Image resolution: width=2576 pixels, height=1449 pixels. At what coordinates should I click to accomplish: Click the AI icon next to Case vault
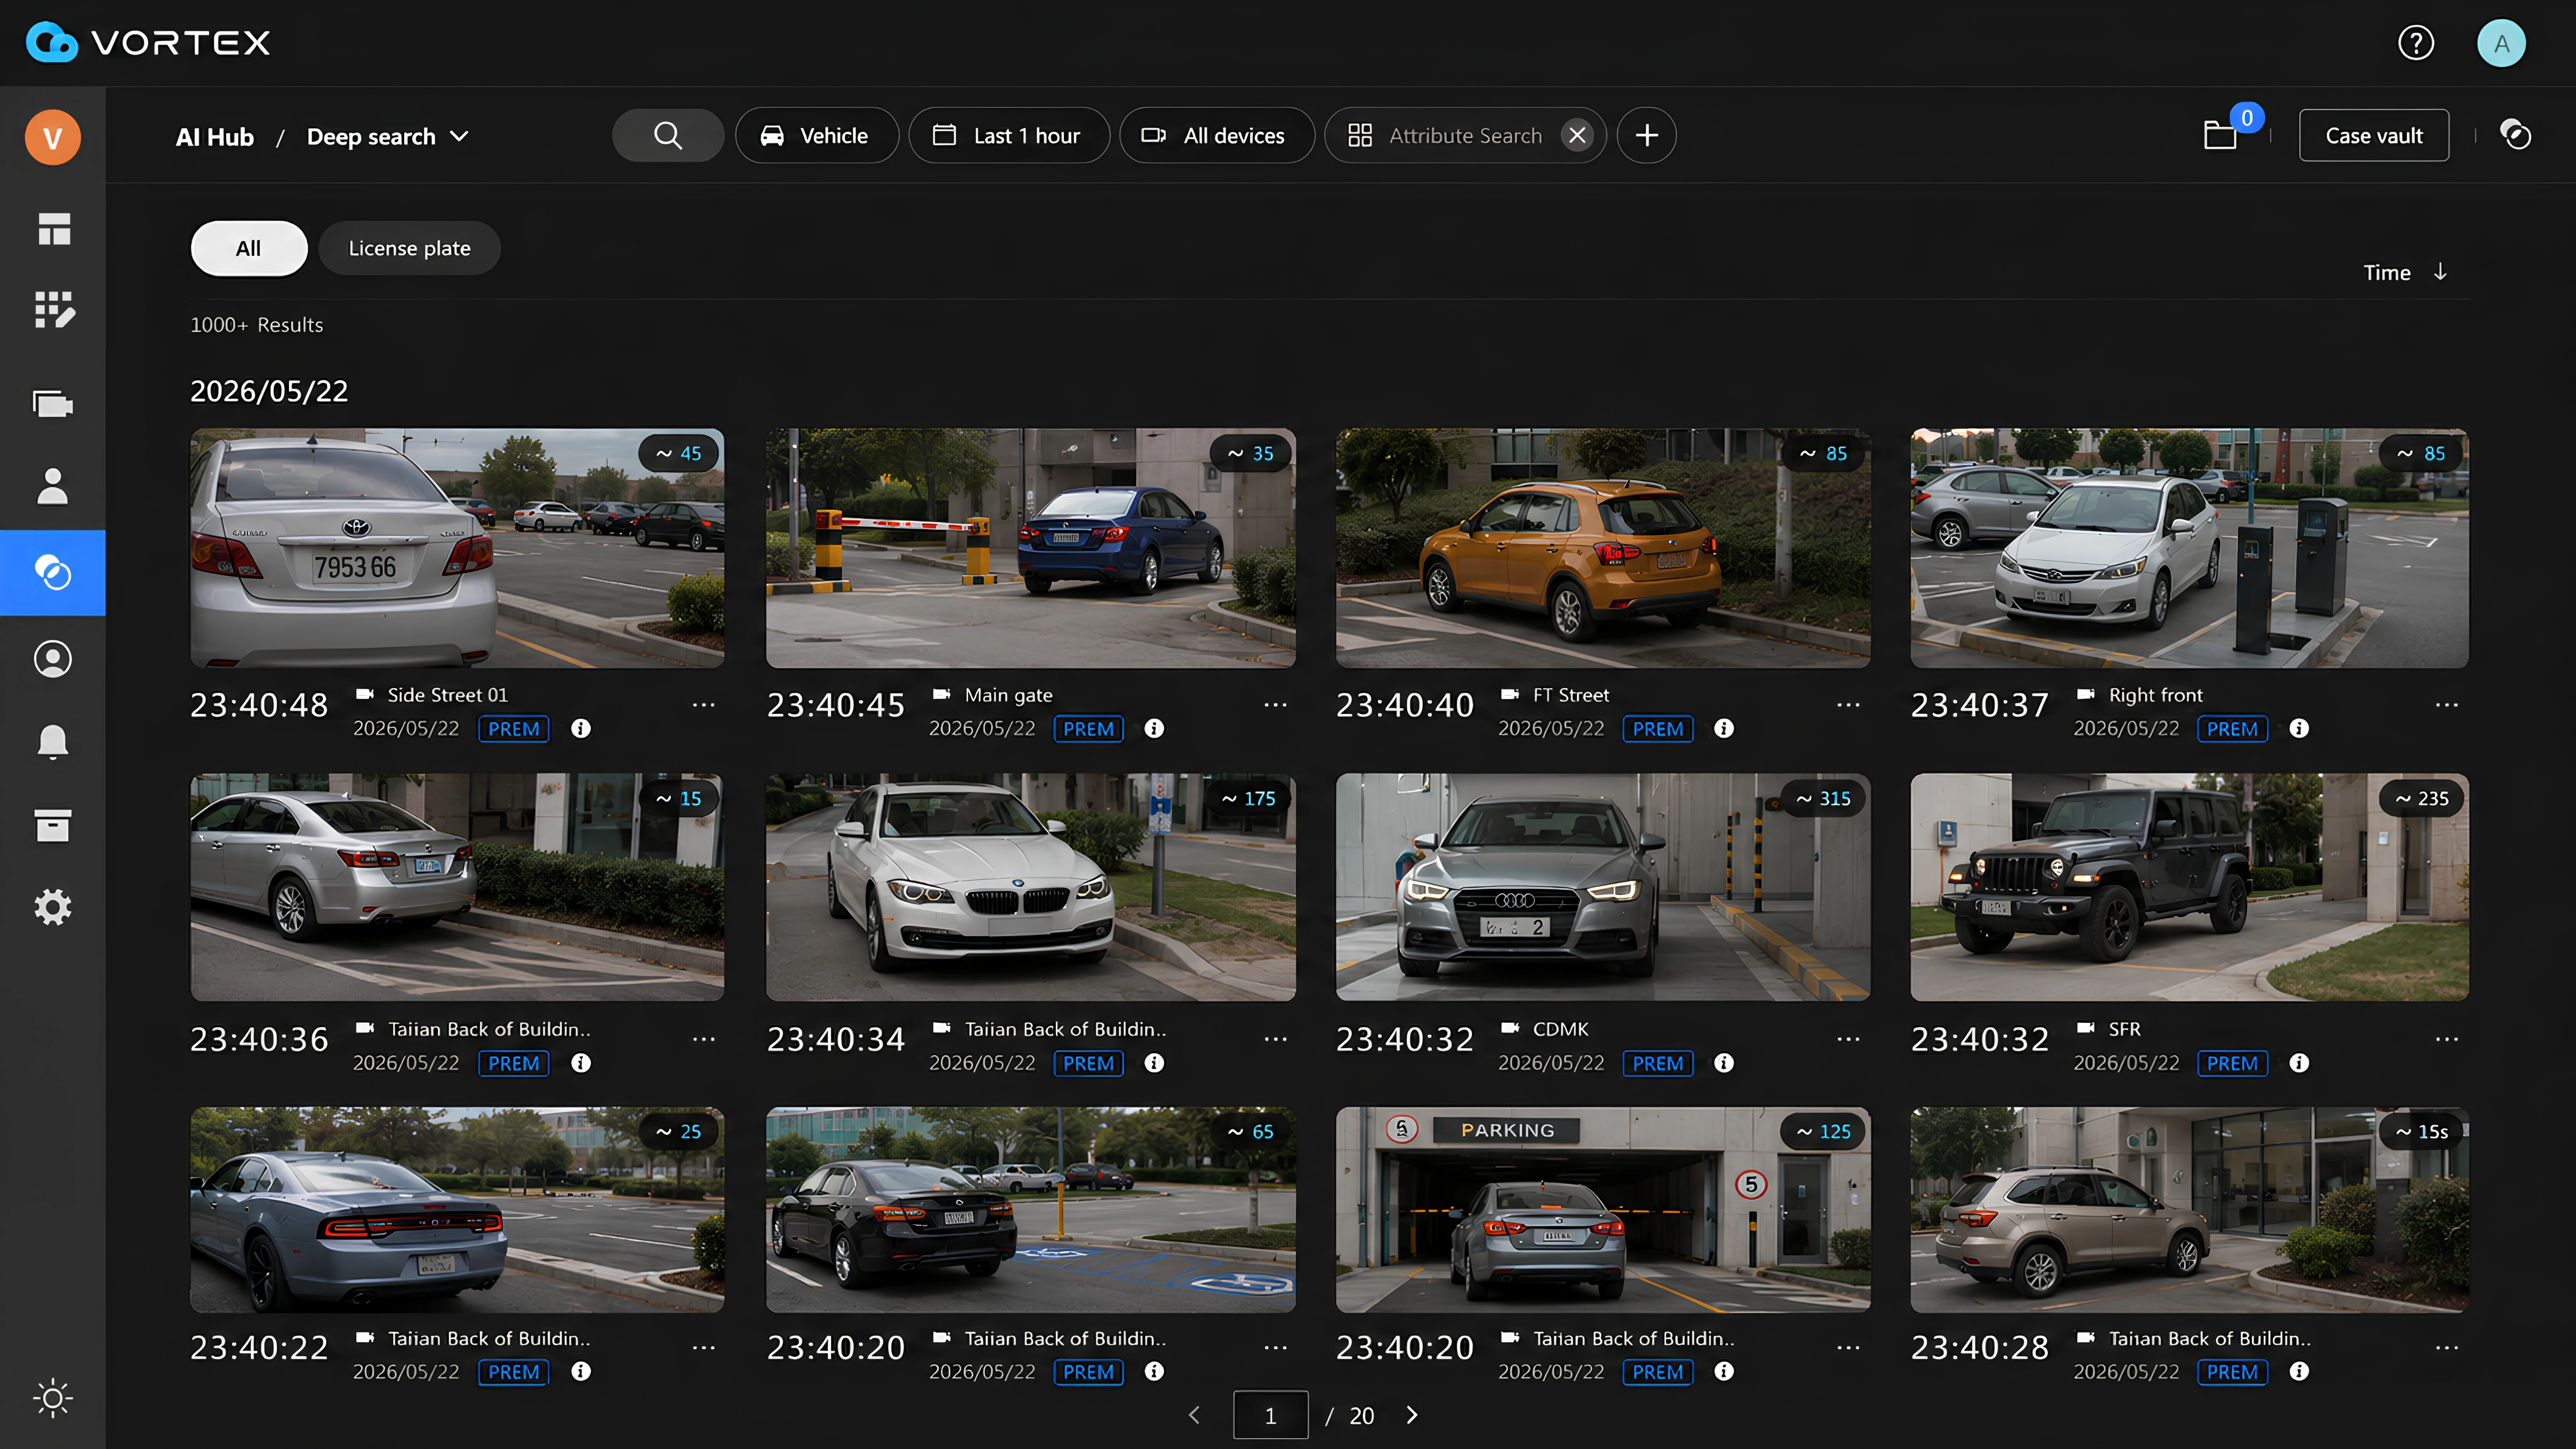pos(2515,134)
